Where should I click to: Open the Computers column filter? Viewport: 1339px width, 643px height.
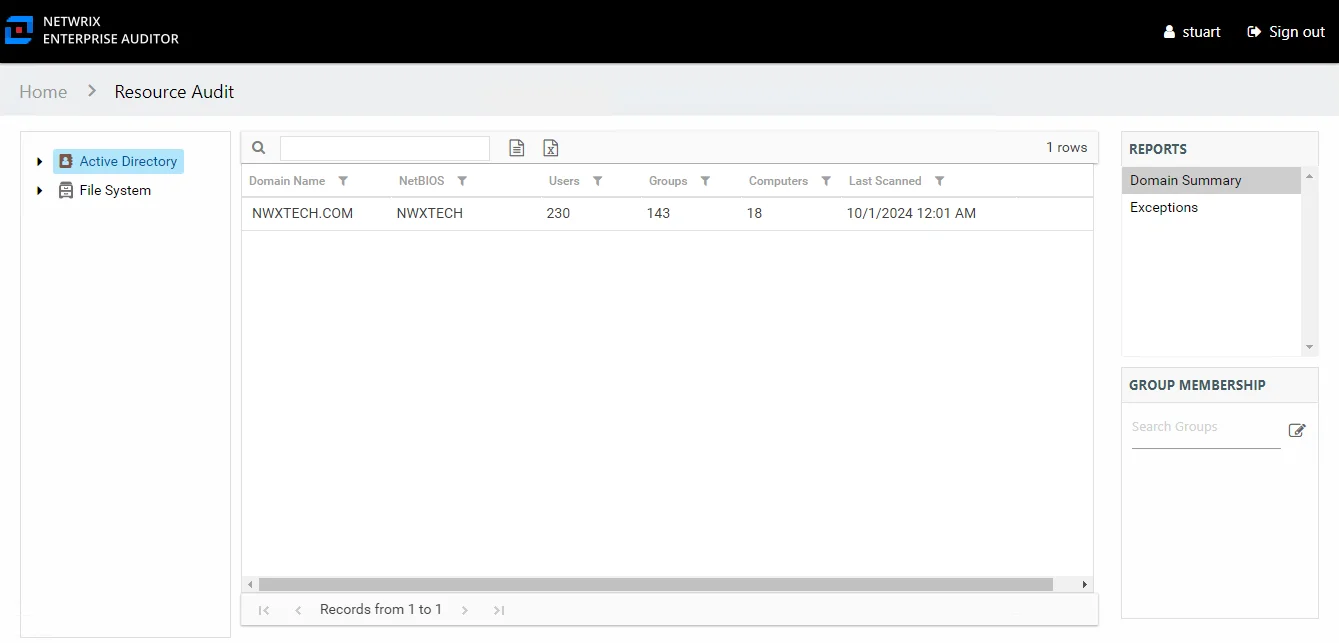pyautogui.click(x=826, y=181)
